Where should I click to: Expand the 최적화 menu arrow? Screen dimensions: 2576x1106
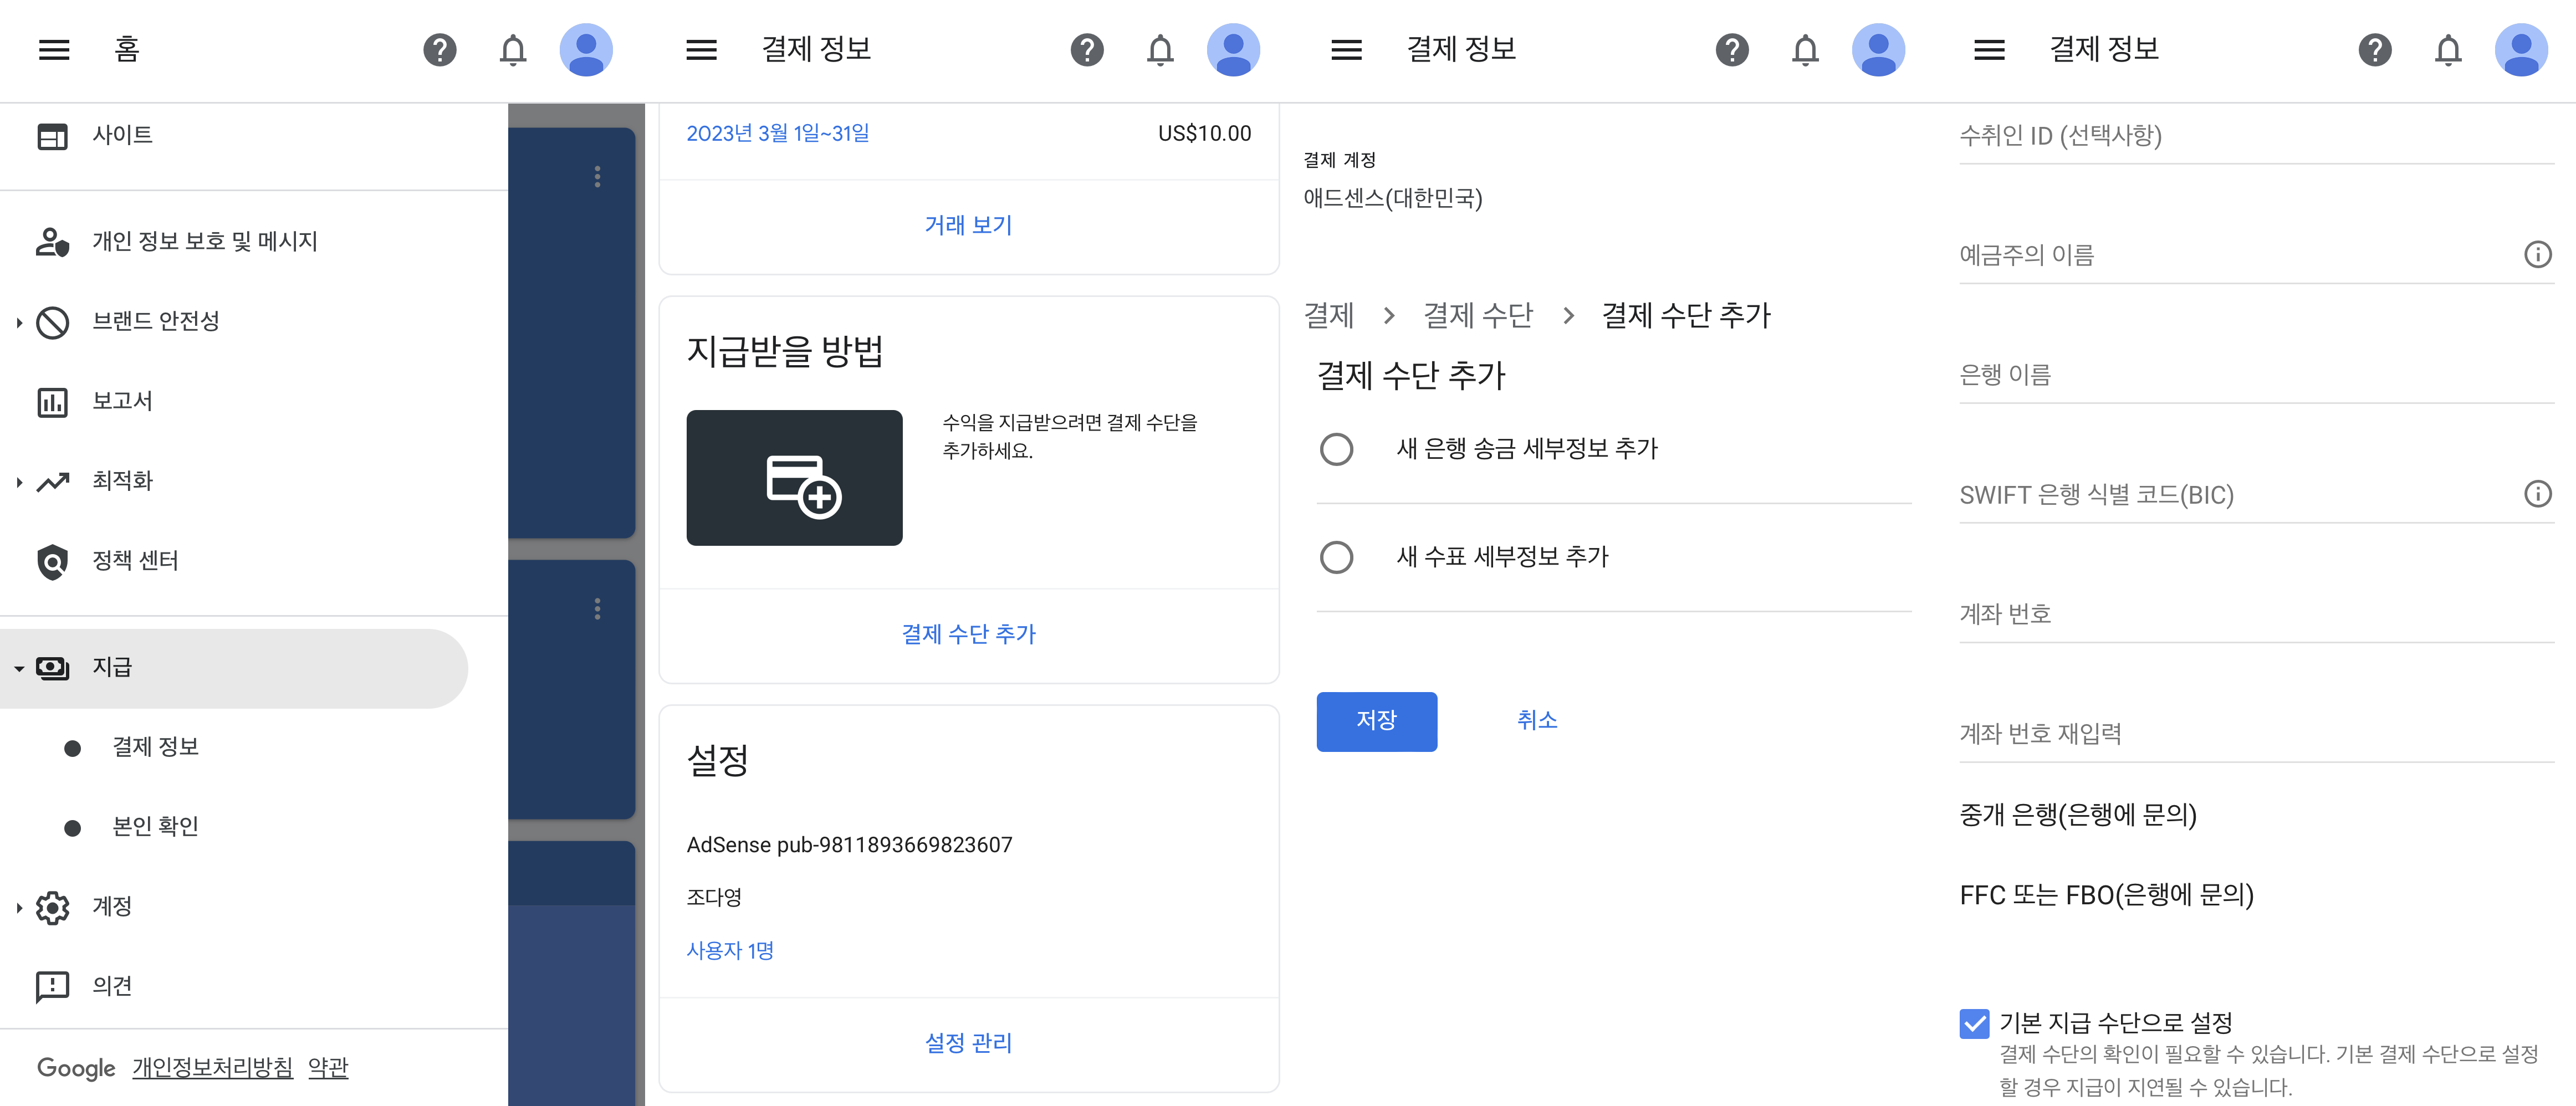(19, 482)
